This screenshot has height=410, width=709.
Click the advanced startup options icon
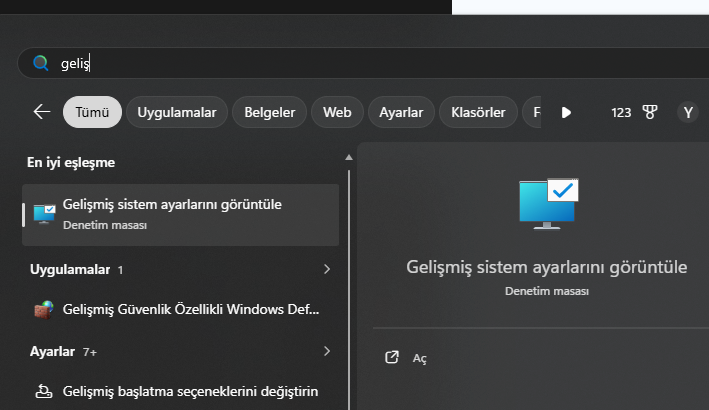pos(43,390)
